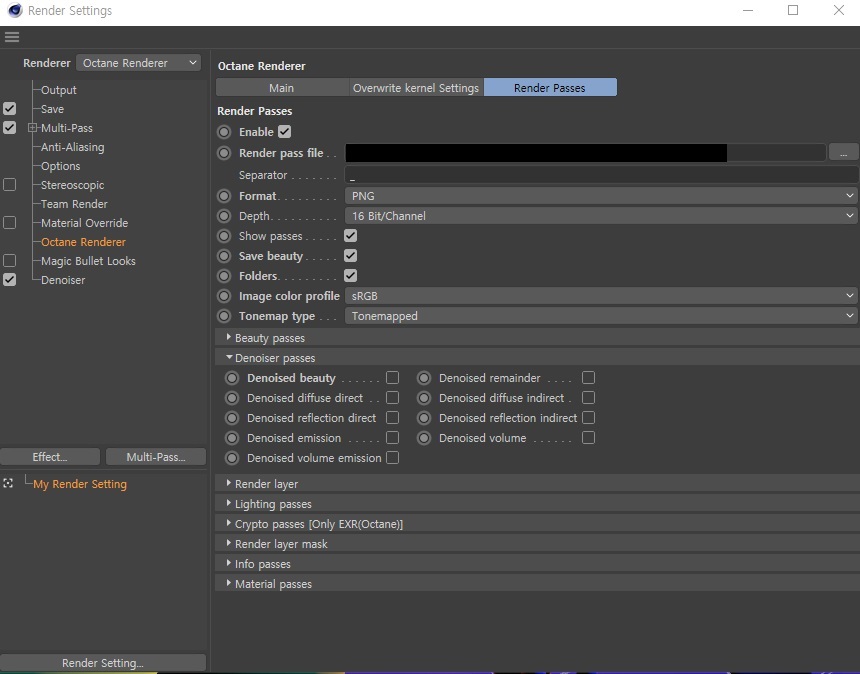Click the active render setting icon beside My Render Setting
860x674 pixels.
pyautogui.click(x=8, y=483)
